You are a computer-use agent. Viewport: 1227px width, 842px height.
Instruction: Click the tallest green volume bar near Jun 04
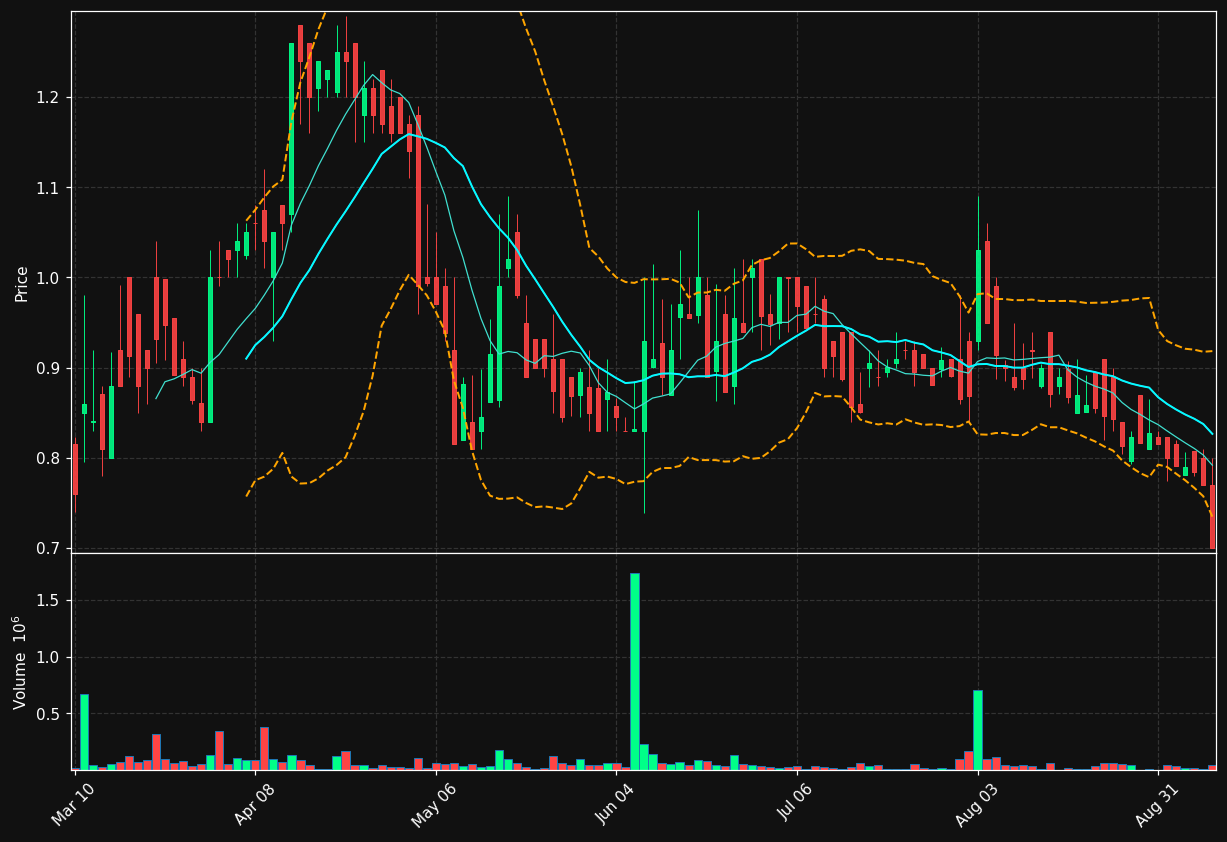click(x=634, y=671)
